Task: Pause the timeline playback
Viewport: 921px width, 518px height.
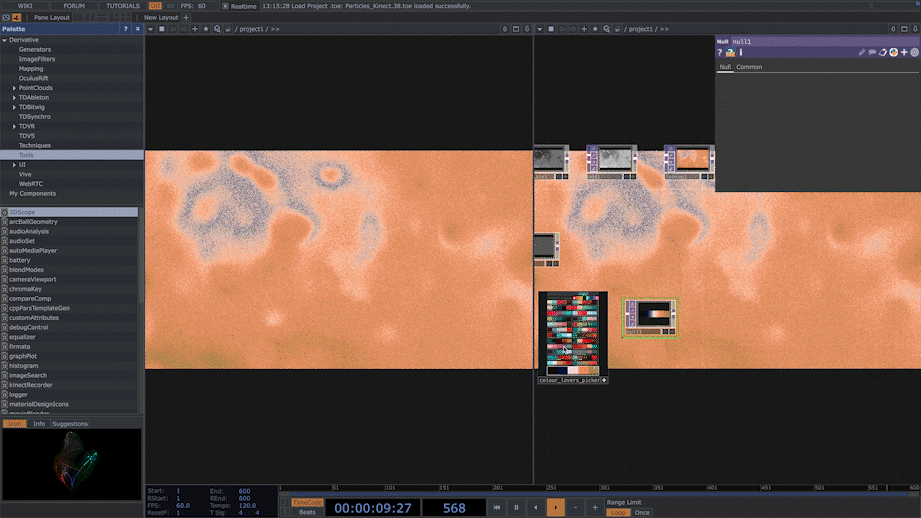Action: tap(516, 508)
